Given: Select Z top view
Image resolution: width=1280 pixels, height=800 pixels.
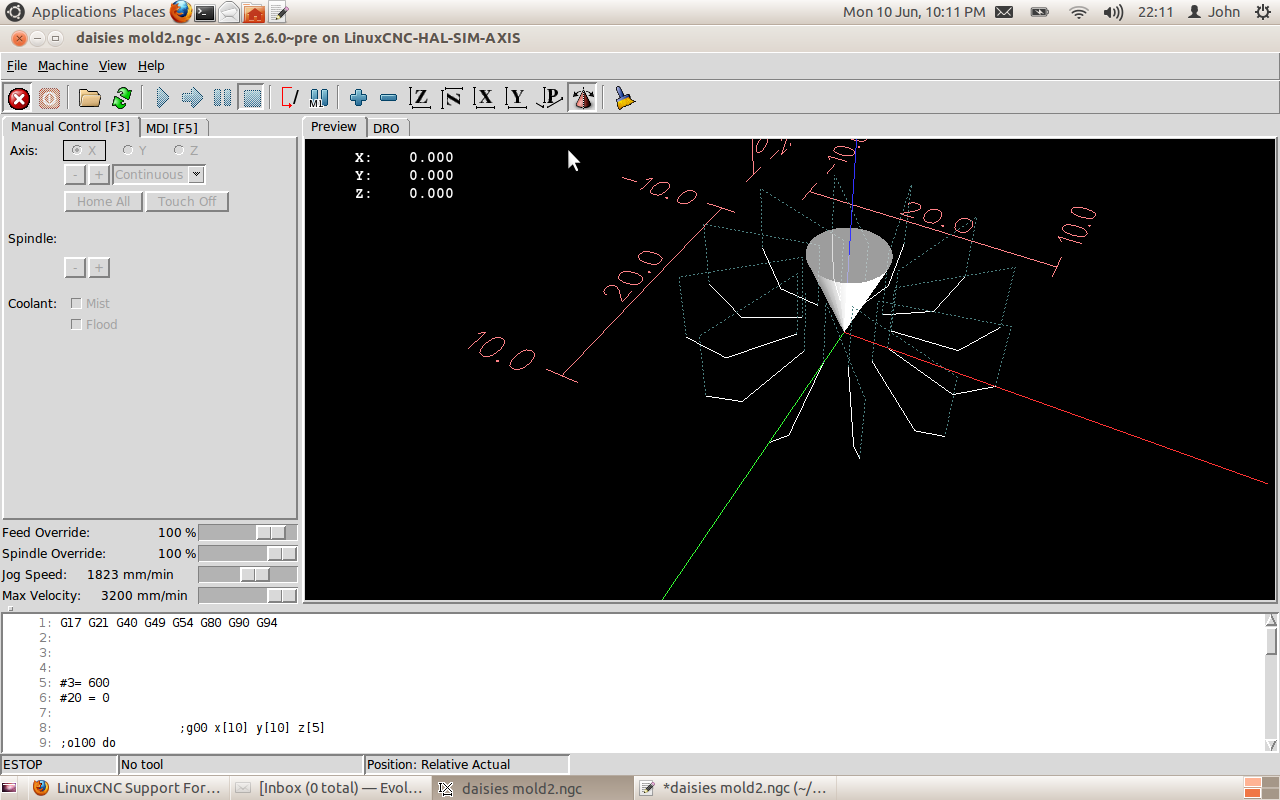Looking at the screenshot, I should [420, 98].
